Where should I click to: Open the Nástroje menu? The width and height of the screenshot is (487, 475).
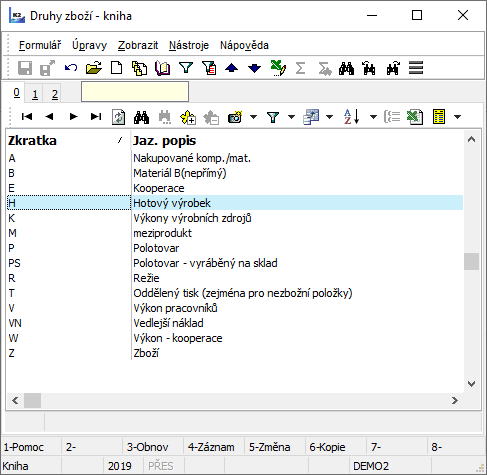(189, 45)
